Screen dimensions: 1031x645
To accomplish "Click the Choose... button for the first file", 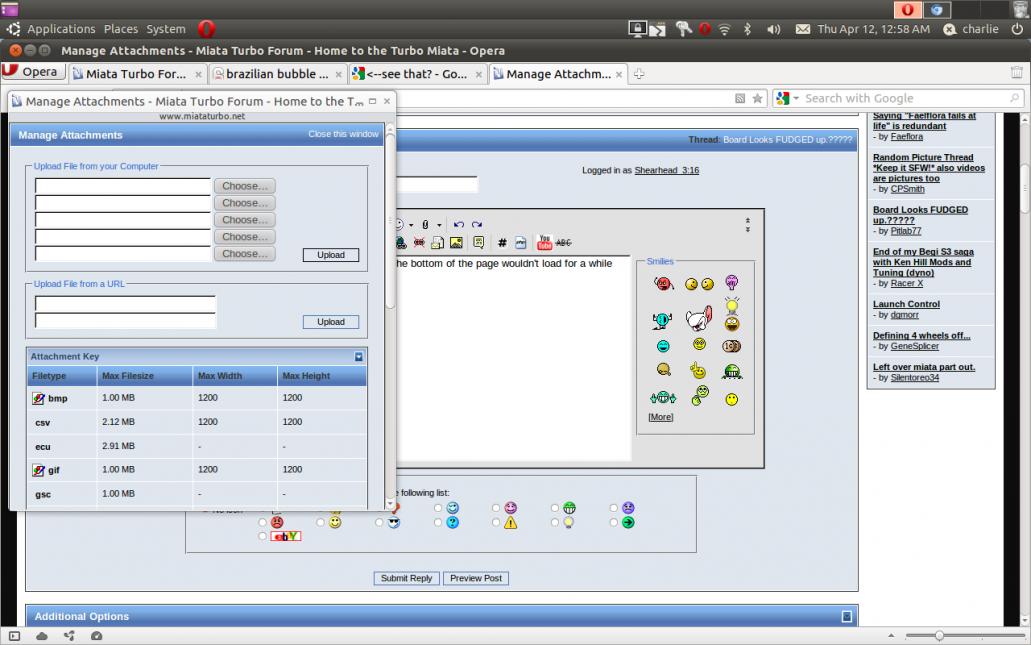I will (245, 186).
